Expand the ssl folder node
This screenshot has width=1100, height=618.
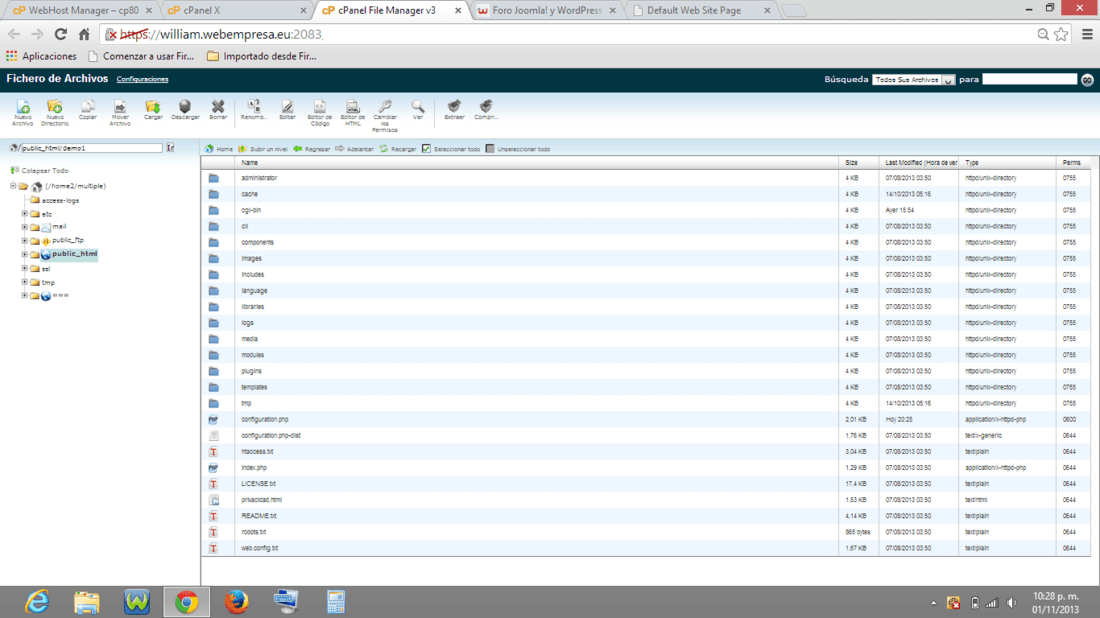25,268
